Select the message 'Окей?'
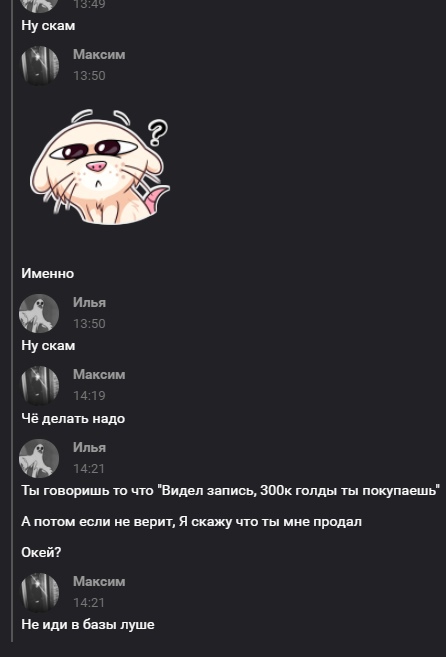Image resolution: width=446 pixels, height=657 pixels. click(41, 552)
